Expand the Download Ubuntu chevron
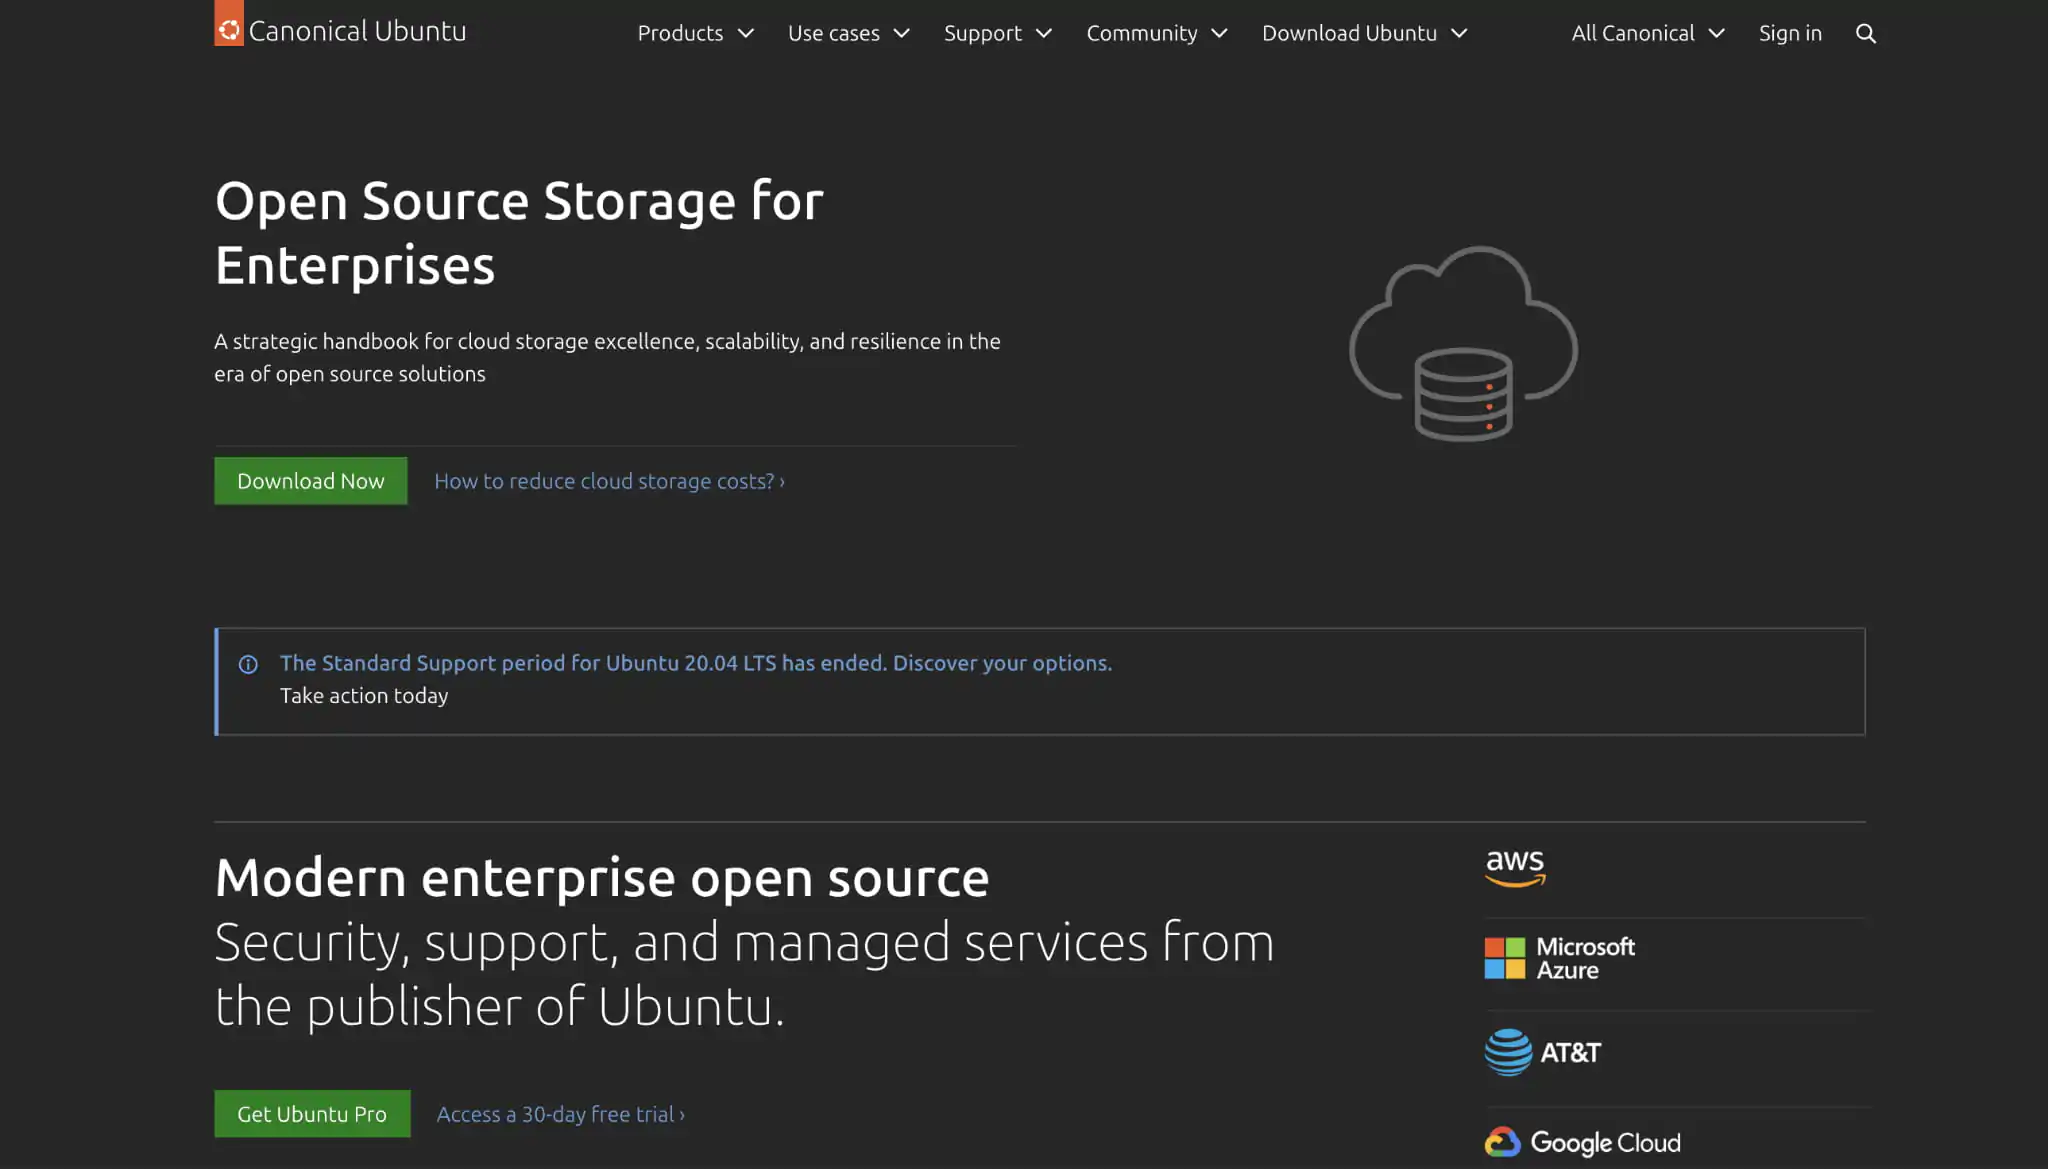The height and width of the screenshot is (1169, 2048). point(1459,34)
